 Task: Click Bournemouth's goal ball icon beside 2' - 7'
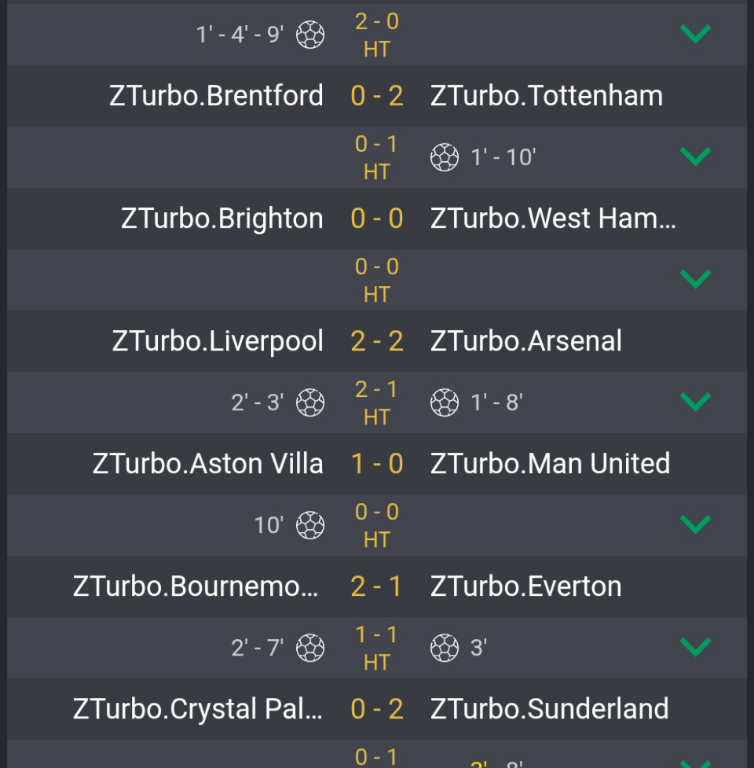click(310, 648)
